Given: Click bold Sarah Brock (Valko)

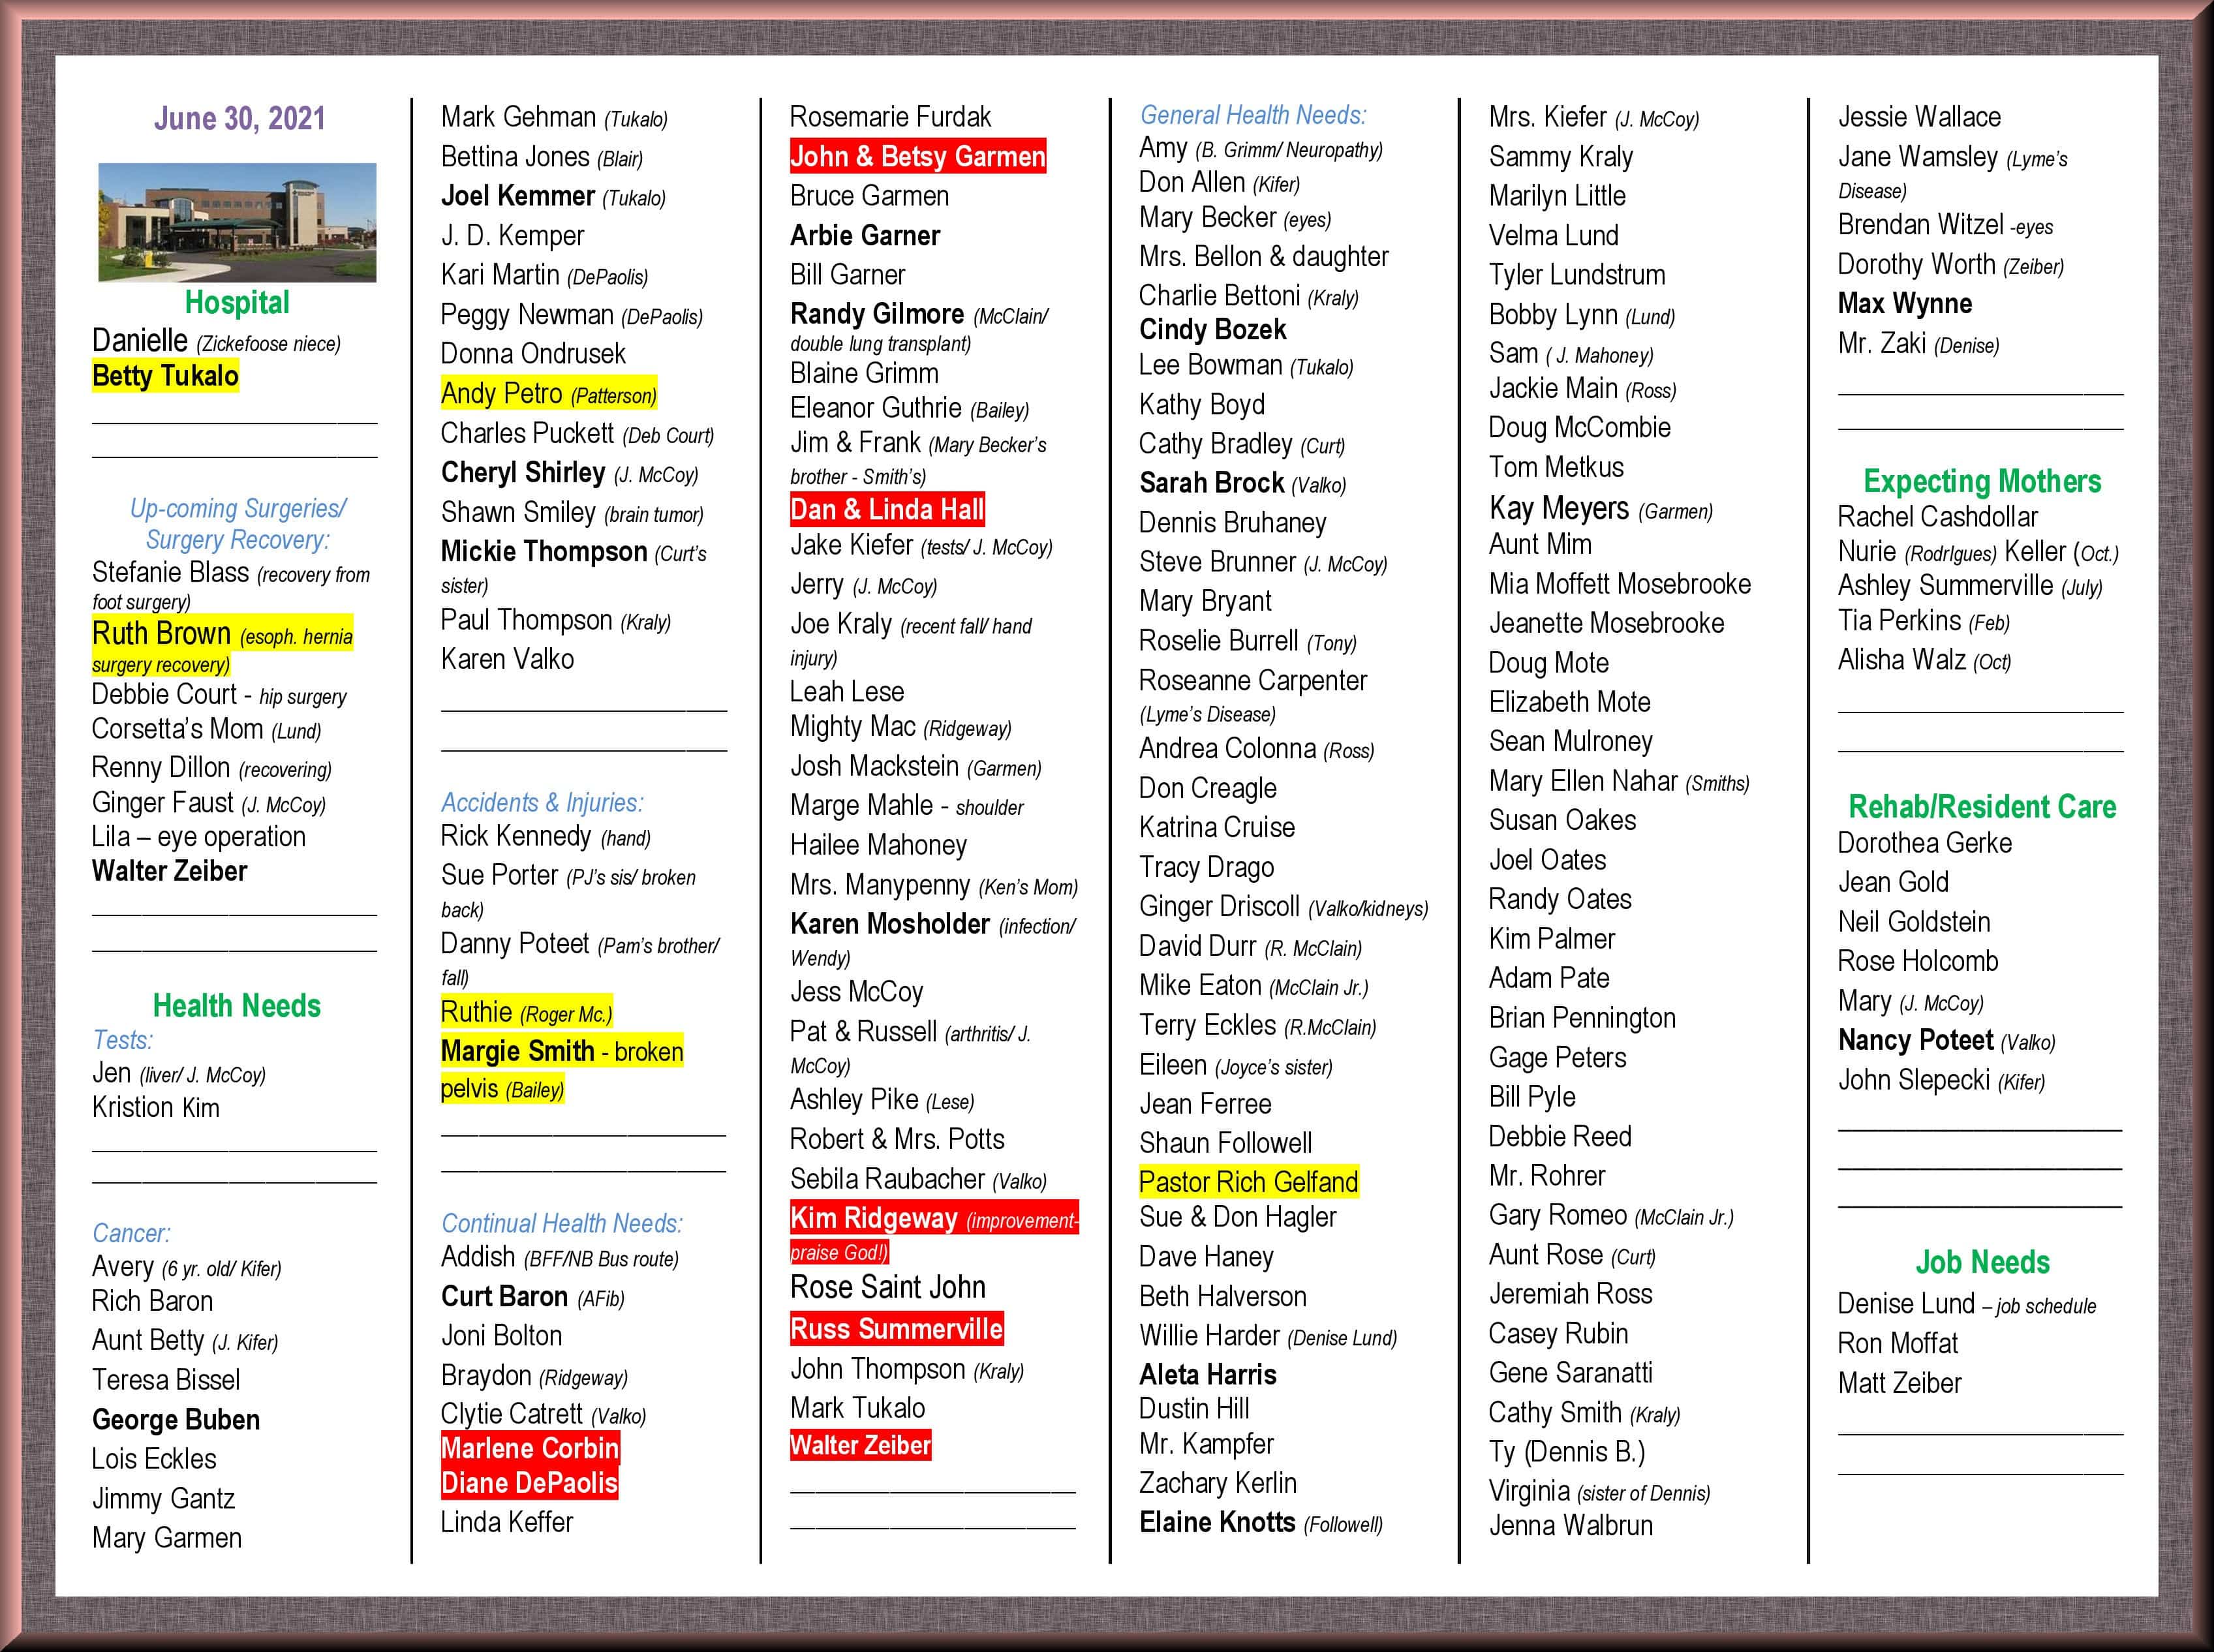Looking at the screenshot, I should pos(1242,484).
